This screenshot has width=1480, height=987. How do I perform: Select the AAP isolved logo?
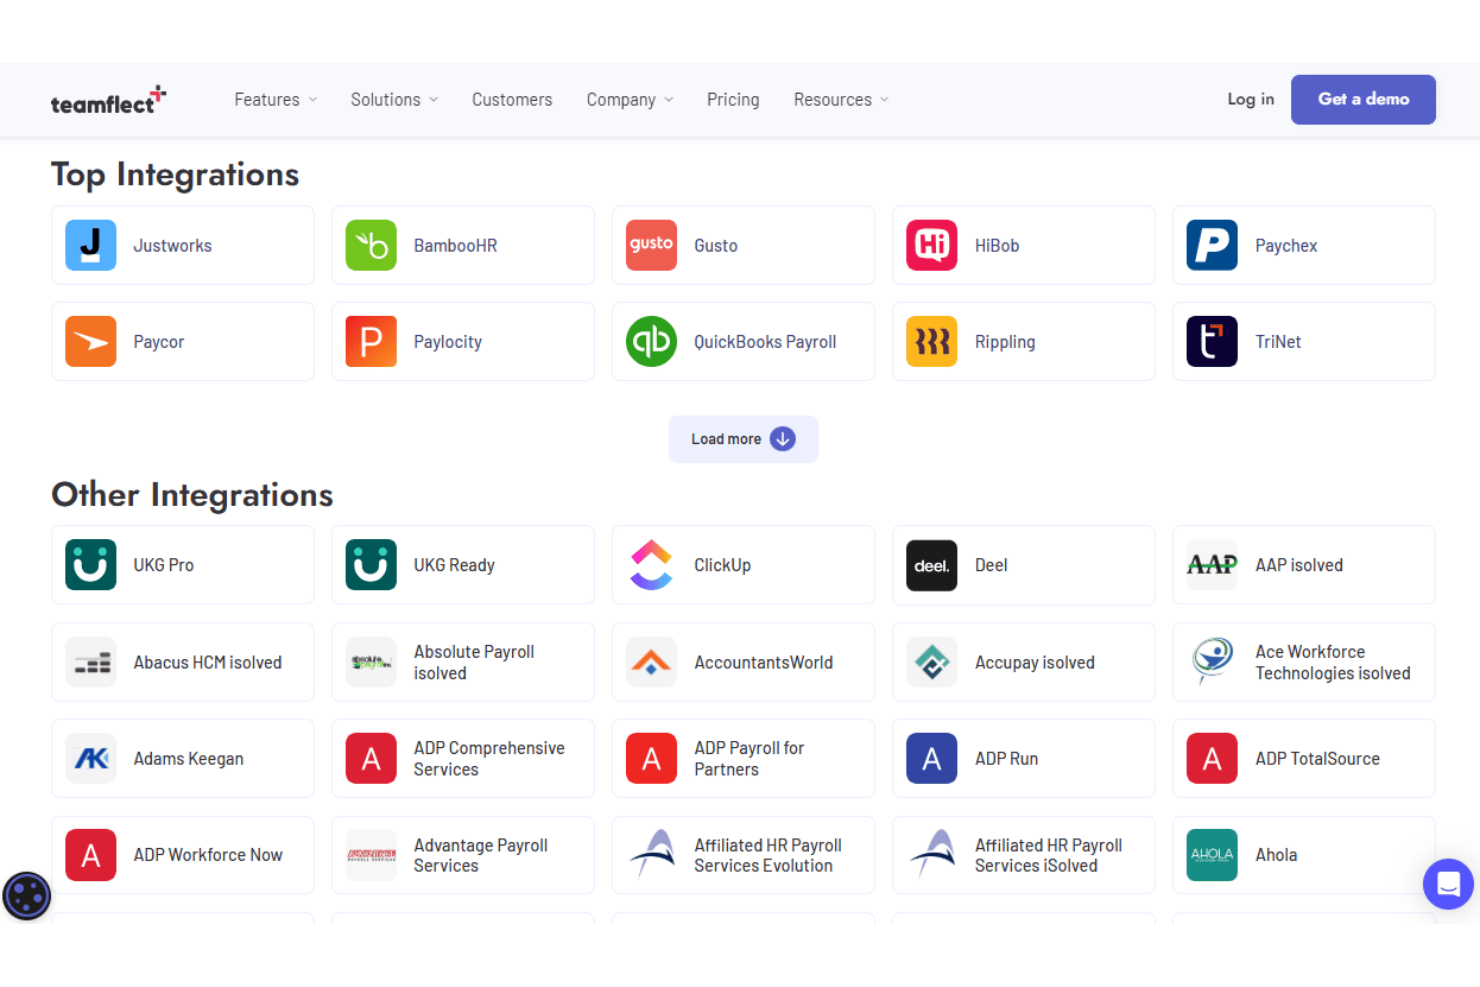pyautogui.click(x=1212, y=565)
